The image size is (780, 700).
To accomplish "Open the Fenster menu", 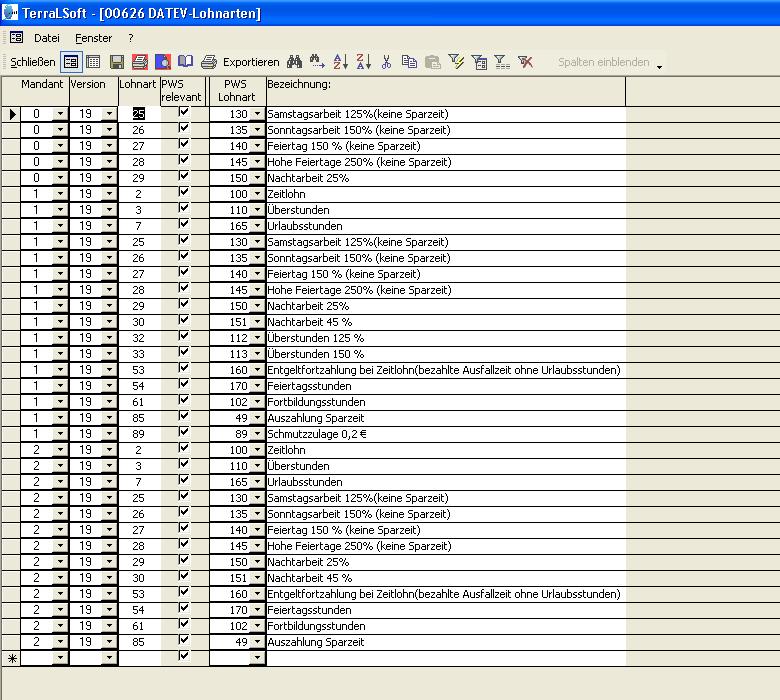I will click(x=93, y=38).
